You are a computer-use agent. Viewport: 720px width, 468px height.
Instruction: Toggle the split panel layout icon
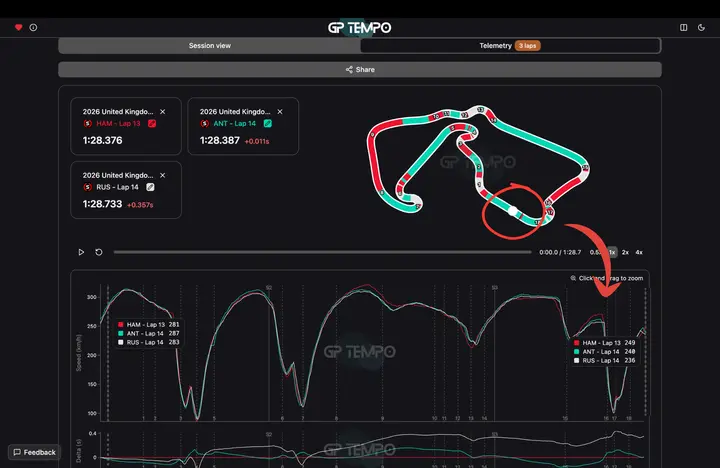point(683,28)
